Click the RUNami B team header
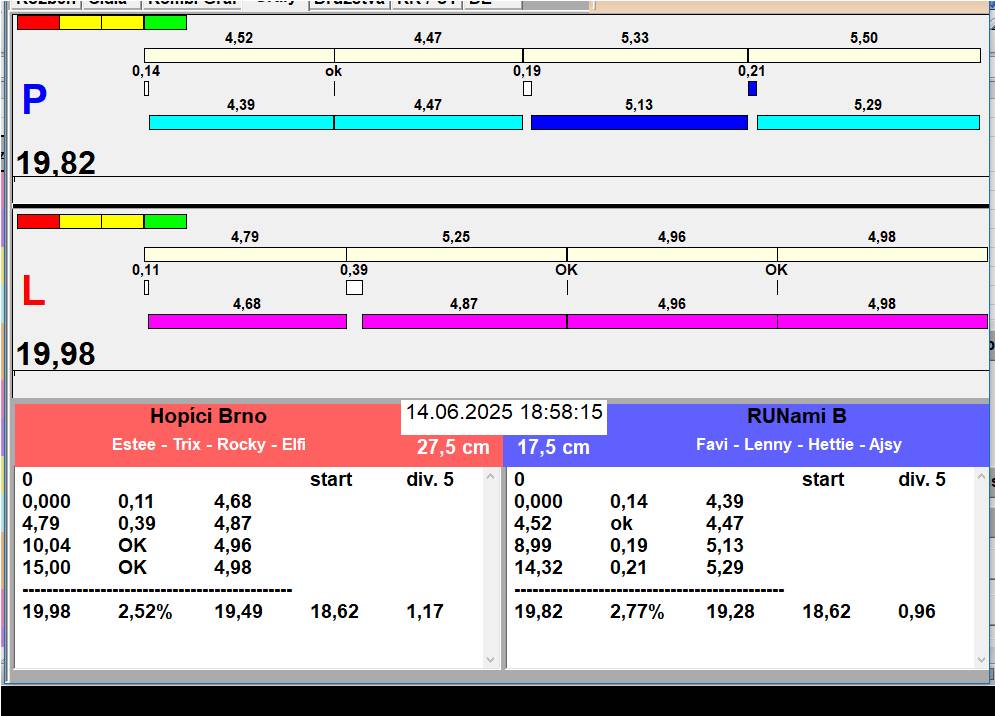Screen dimensions: 995x716 [796, 416]
